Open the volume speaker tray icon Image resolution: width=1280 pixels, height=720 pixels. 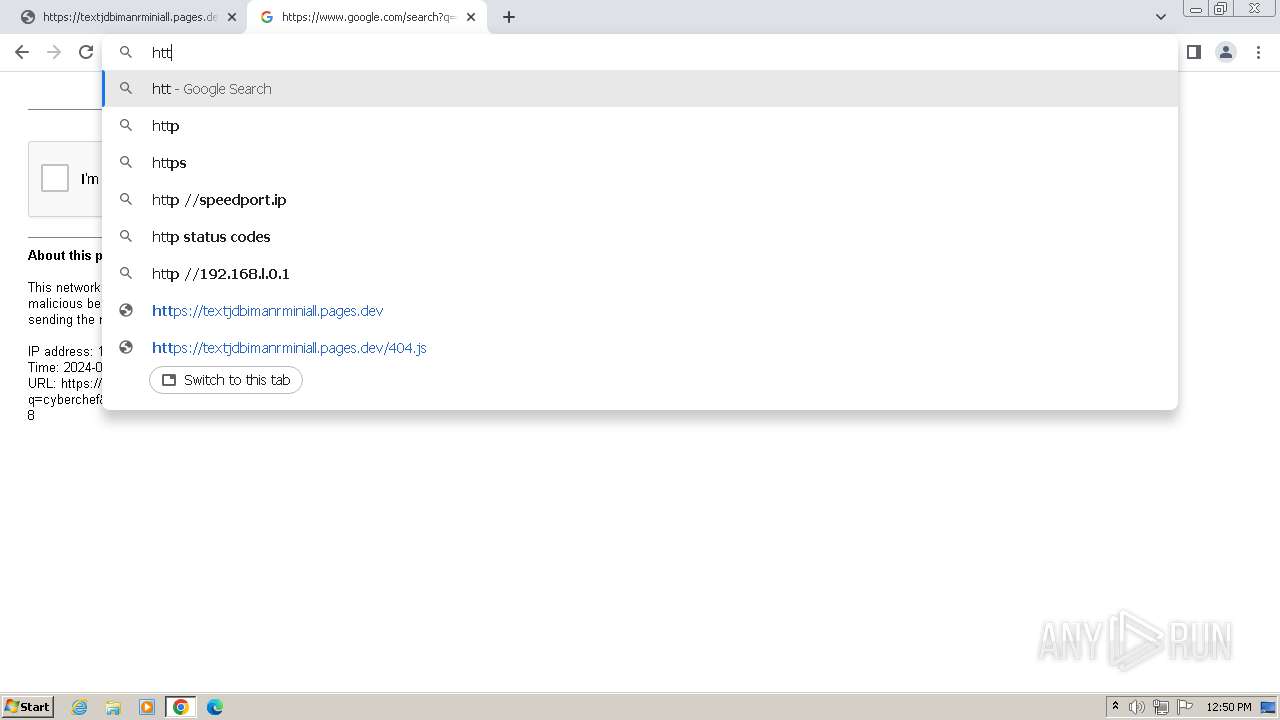(x=1137, y=707)
